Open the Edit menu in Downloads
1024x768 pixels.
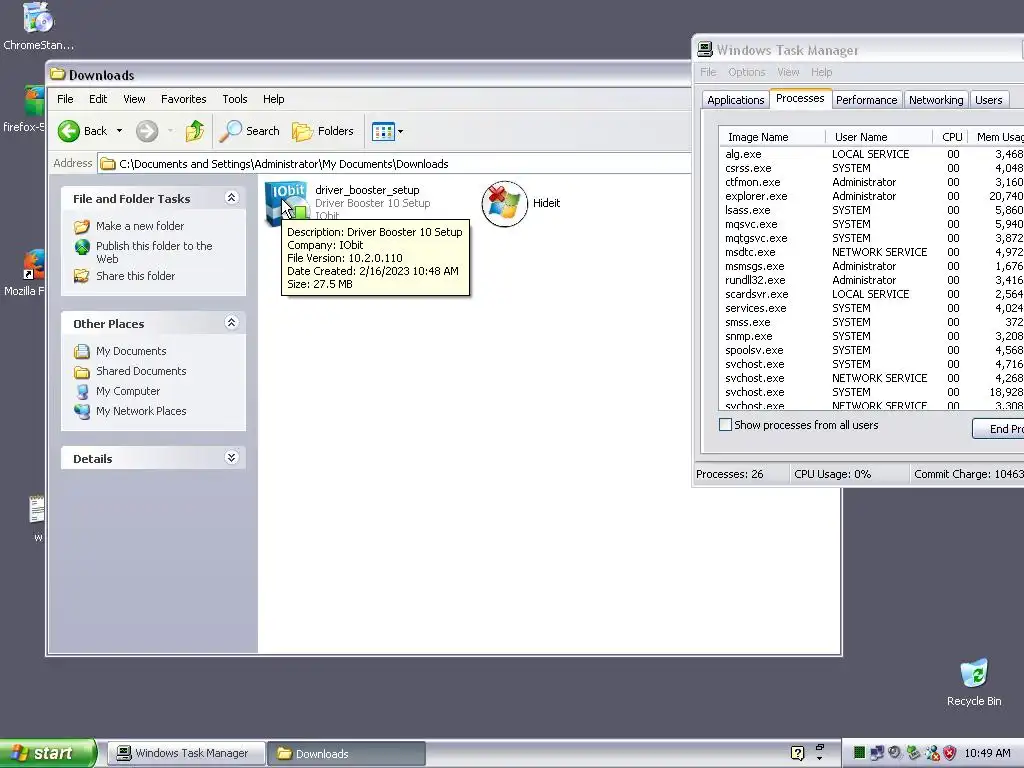click(x=98, y=99)
